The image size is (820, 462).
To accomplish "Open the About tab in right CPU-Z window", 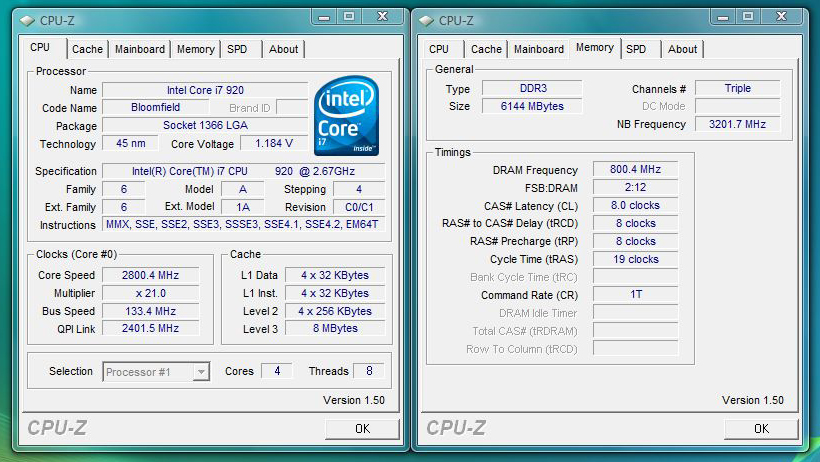I will tap(682, 49).
